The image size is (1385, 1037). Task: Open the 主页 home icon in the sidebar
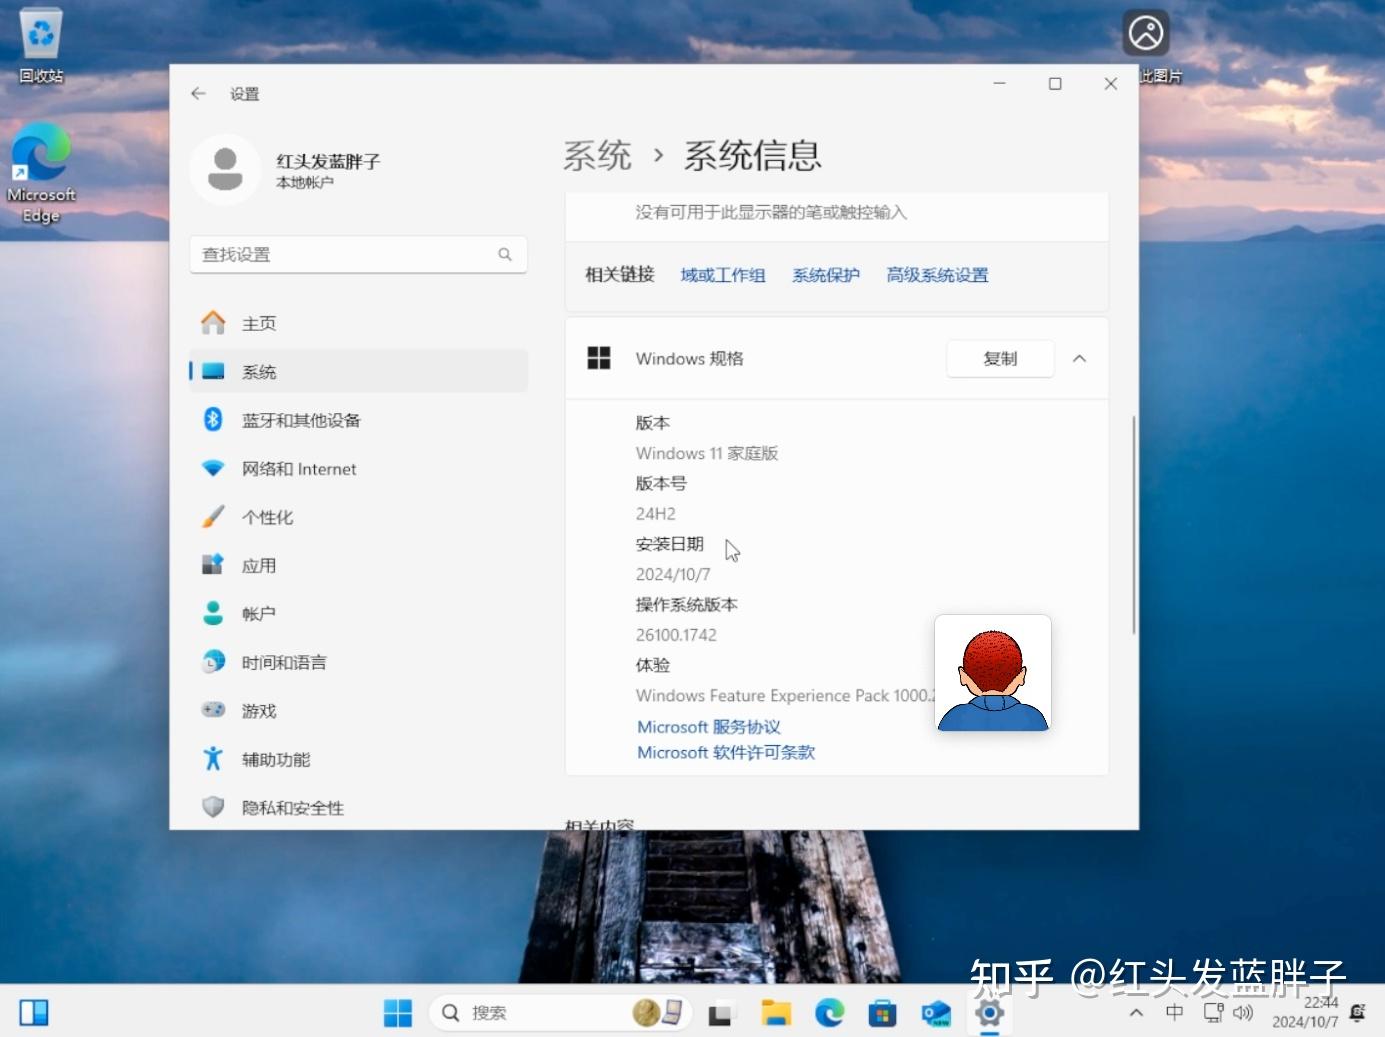(x=213, y=322)
